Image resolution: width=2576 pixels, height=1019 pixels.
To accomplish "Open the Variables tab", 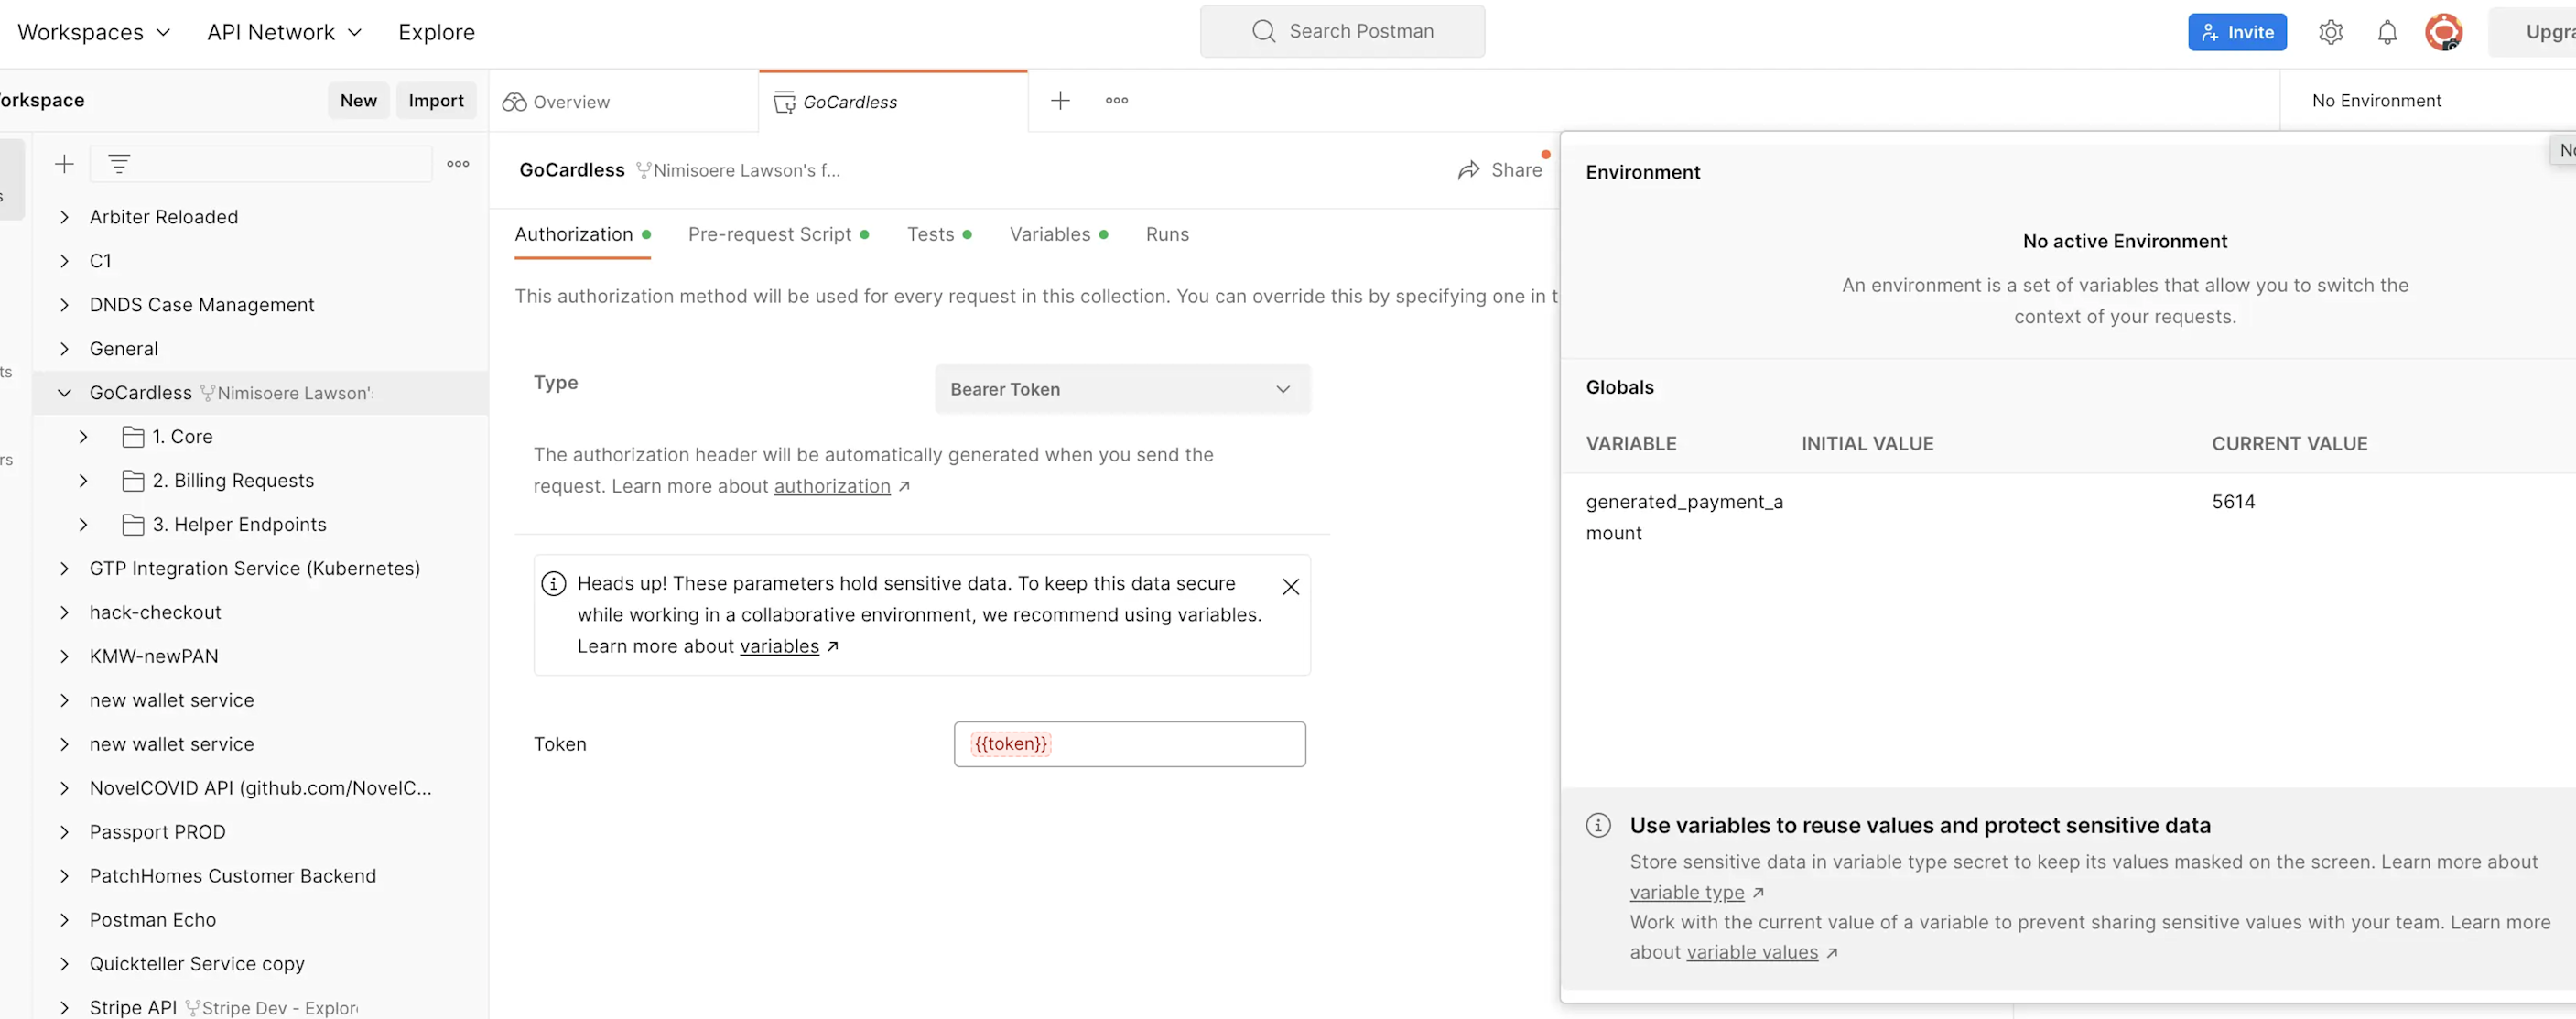I will tap(1049, 234).
